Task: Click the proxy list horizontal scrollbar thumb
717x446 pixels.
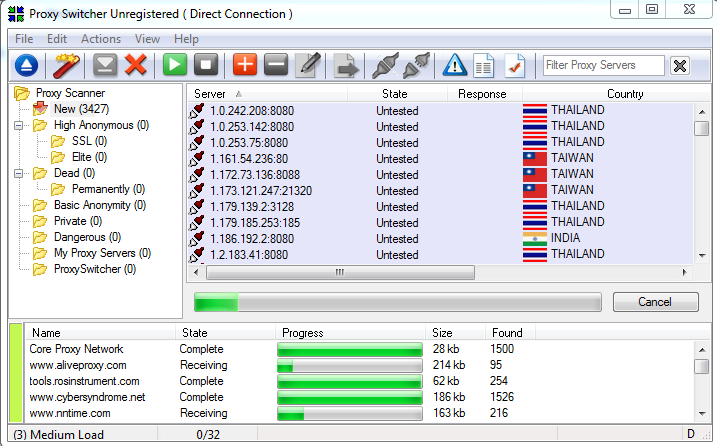Action: (x=340, y=273)
